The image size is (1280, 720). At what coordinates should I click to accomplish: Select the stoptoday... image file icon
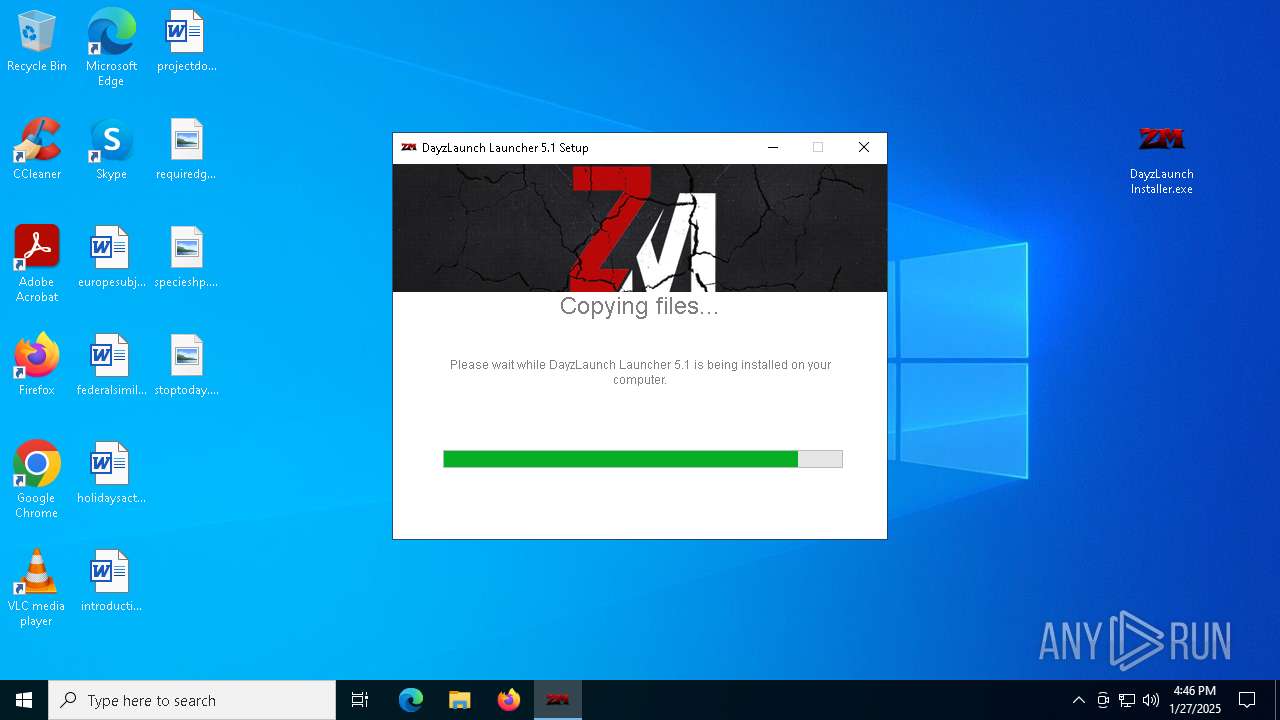tap(186, 366)
